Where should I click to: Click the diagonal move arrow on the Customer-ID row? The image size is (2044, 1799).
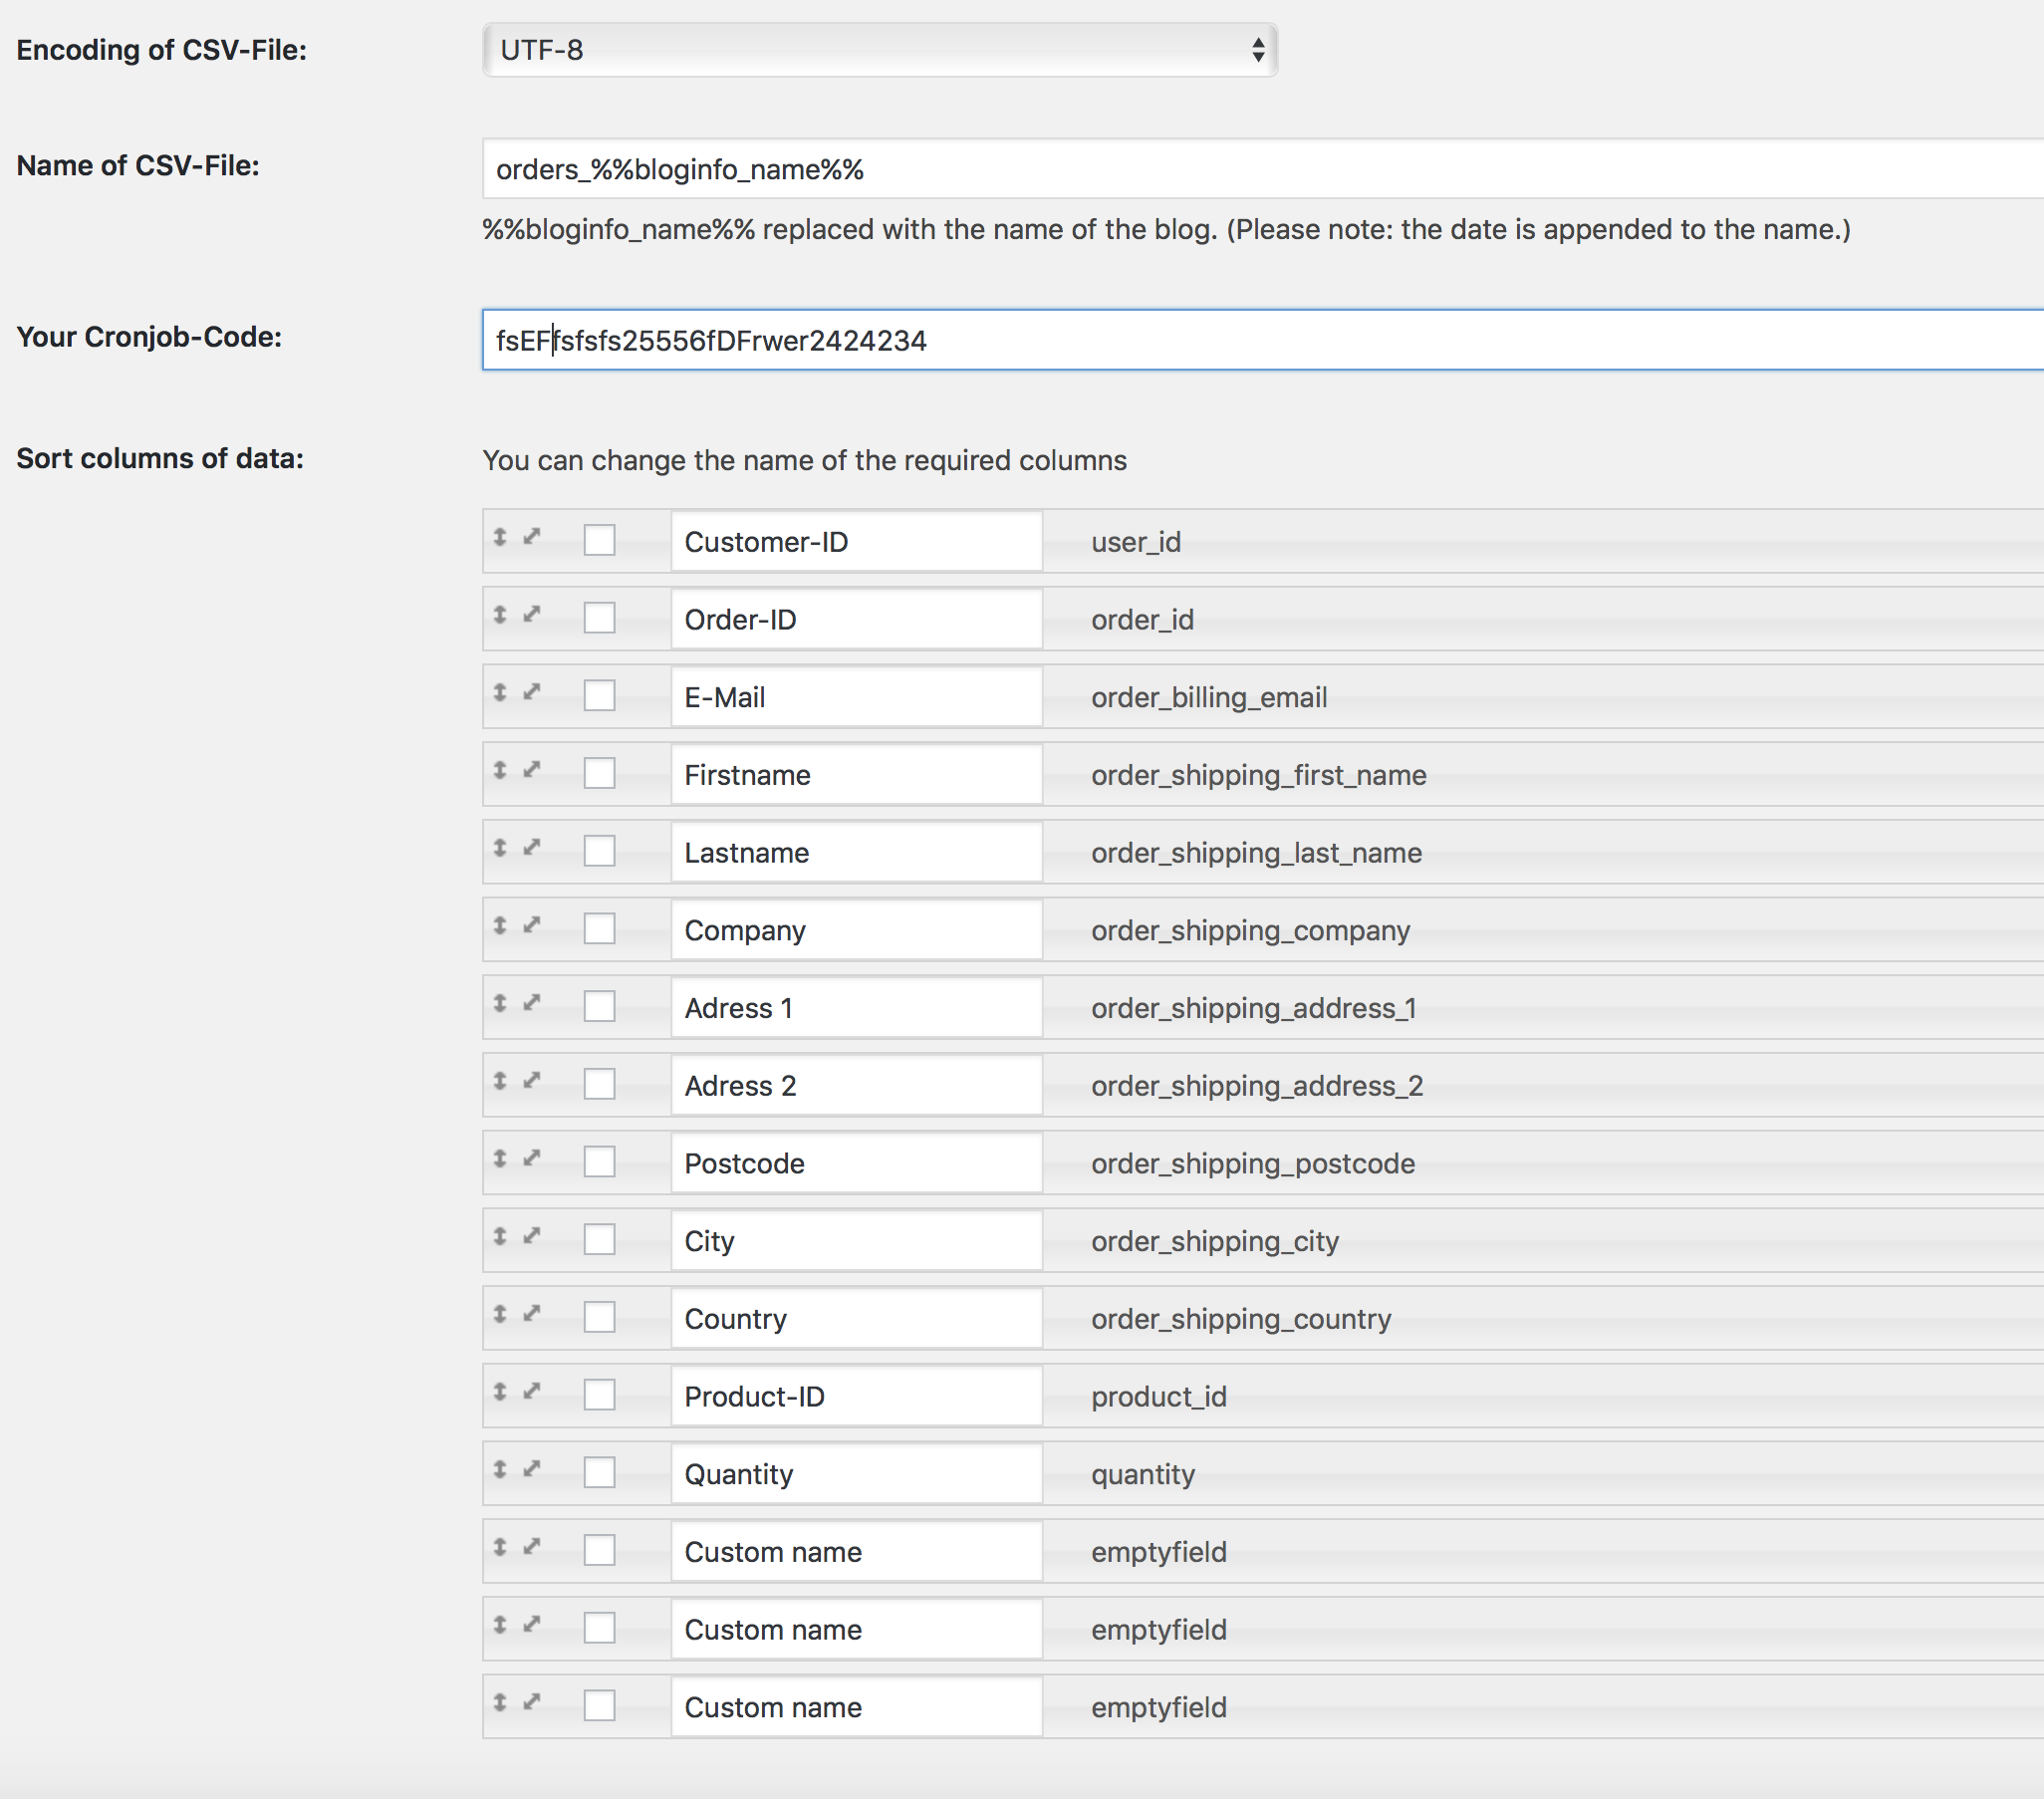532,536
